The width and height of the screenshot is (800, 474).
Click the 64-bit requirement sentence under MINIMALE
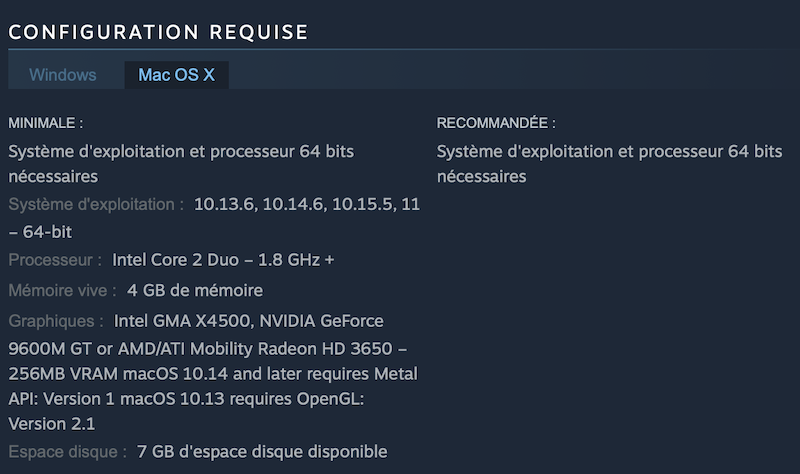(181, 152)
